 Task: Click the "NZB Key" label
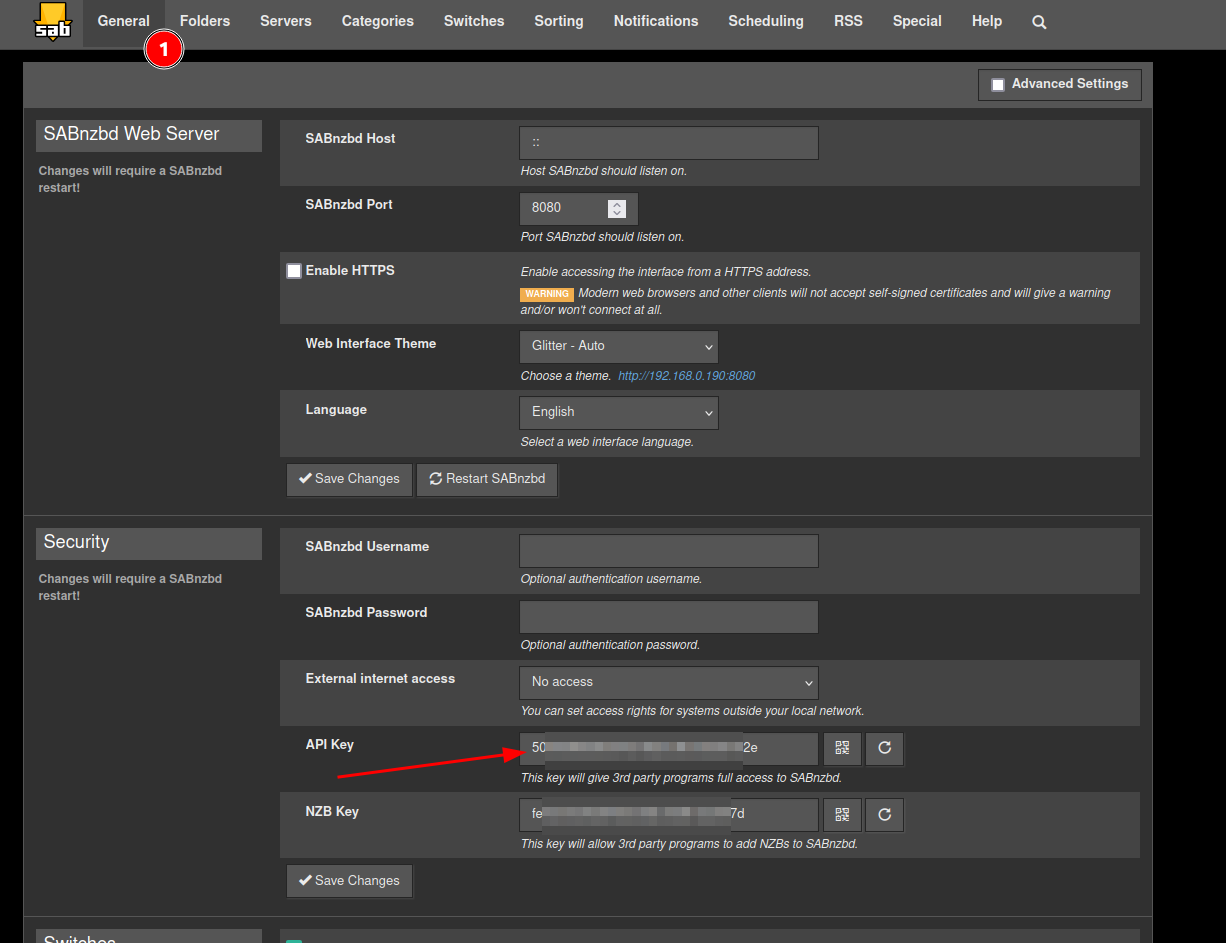click(332, 812)
